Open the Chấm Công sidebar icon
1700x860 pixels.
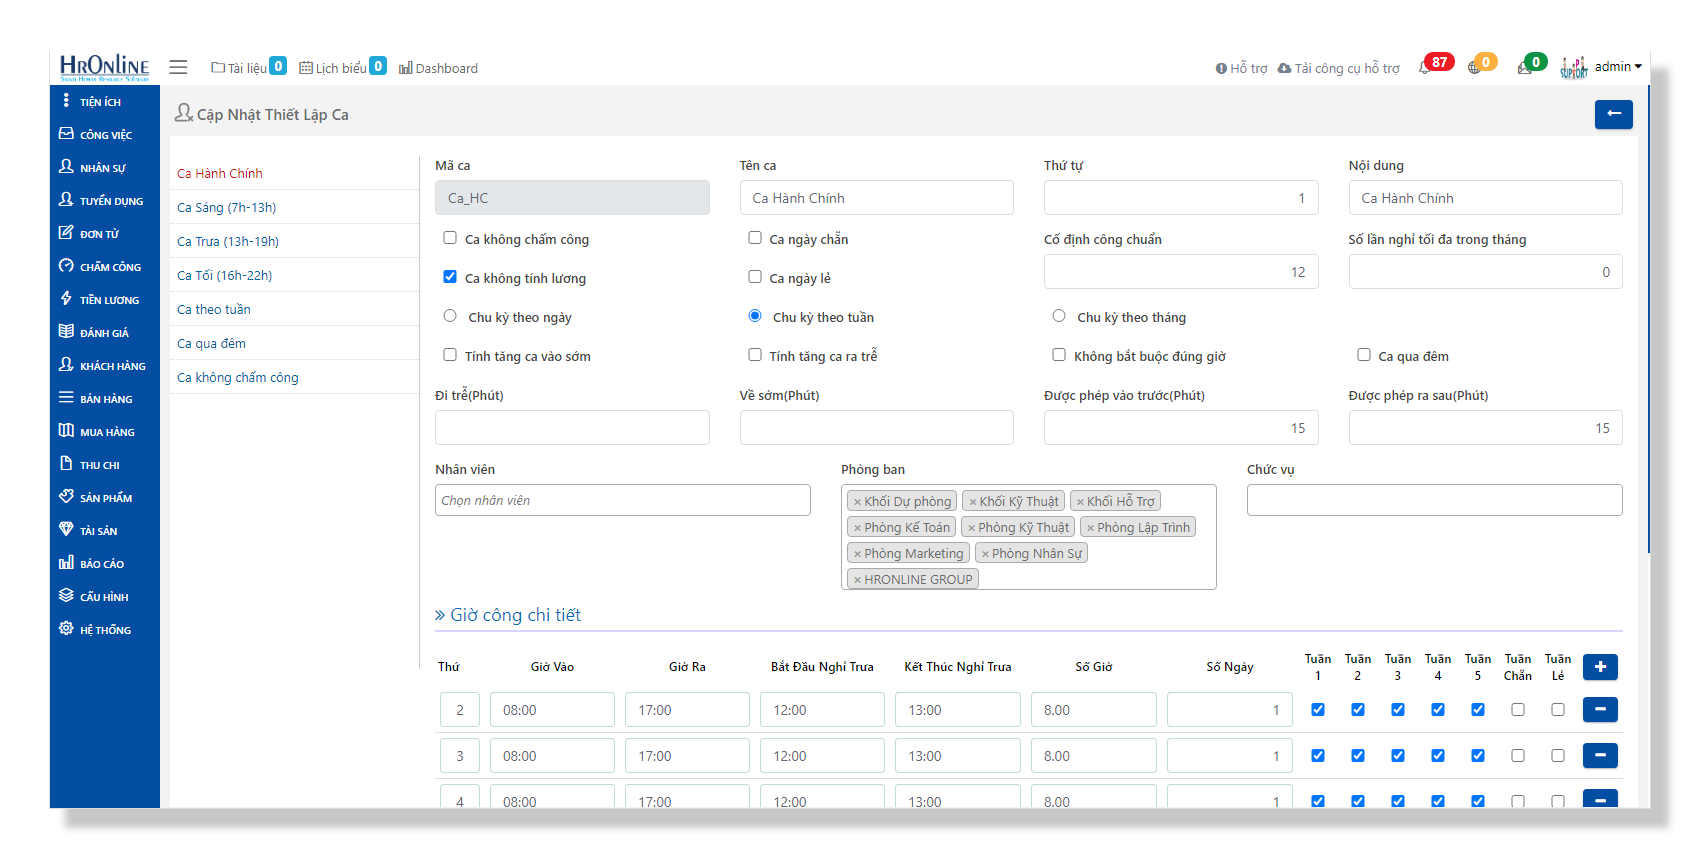66,266
